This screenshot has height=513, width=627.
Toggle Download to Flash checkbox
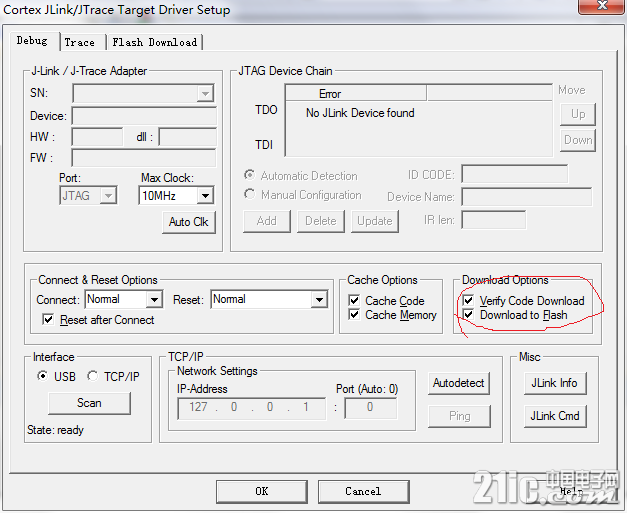pos(468,315)
